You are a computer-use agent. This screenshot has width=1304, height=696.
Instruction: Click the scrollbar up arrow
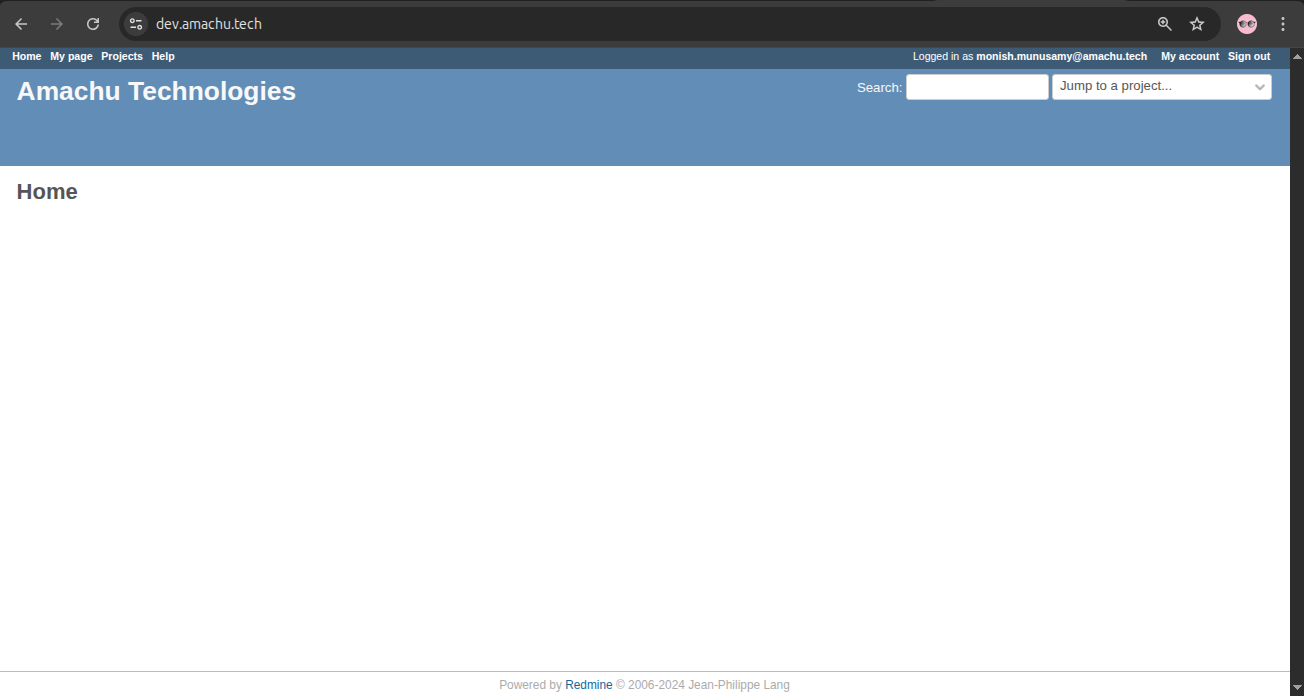coord(1297,54)
